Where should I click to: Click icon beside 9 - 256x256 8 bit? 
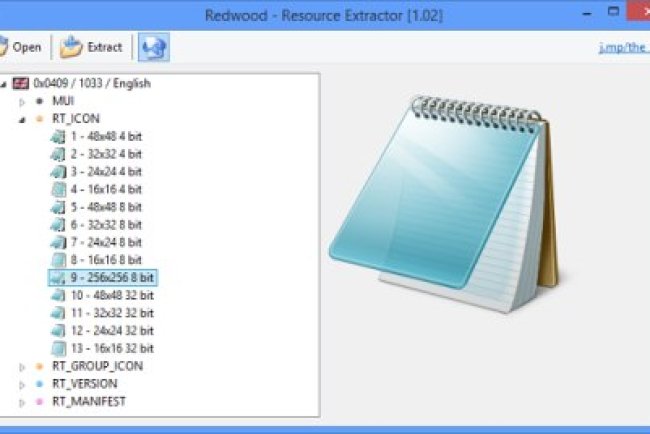58,278
